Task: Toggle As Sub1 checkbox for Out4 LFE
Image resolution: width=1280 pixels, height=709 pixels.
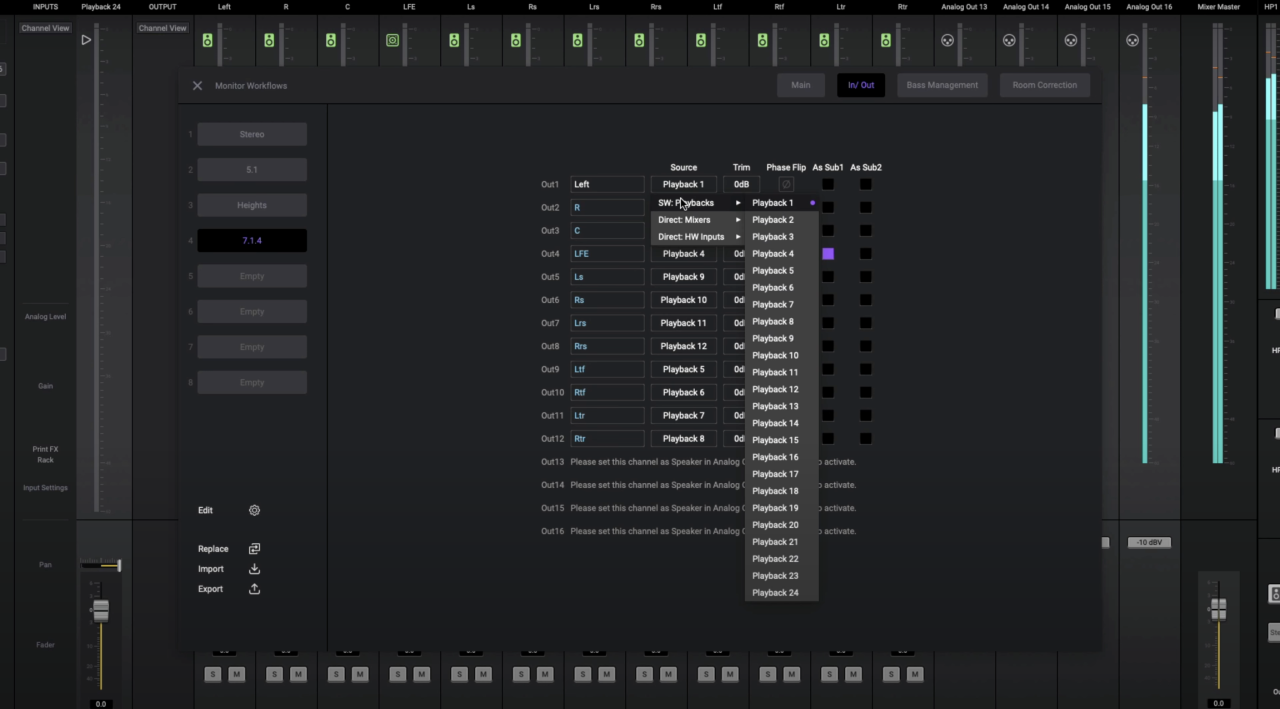Action: point(828,254)
